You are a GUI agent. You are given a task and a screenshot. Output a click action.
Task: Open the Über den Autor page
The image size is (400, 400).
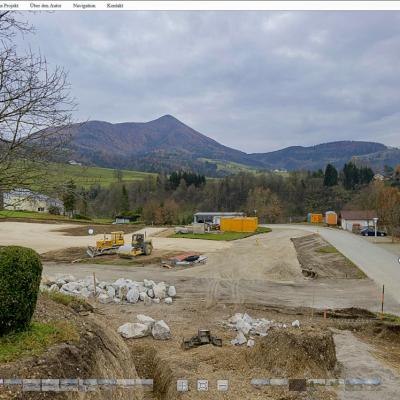pos(45,6)
